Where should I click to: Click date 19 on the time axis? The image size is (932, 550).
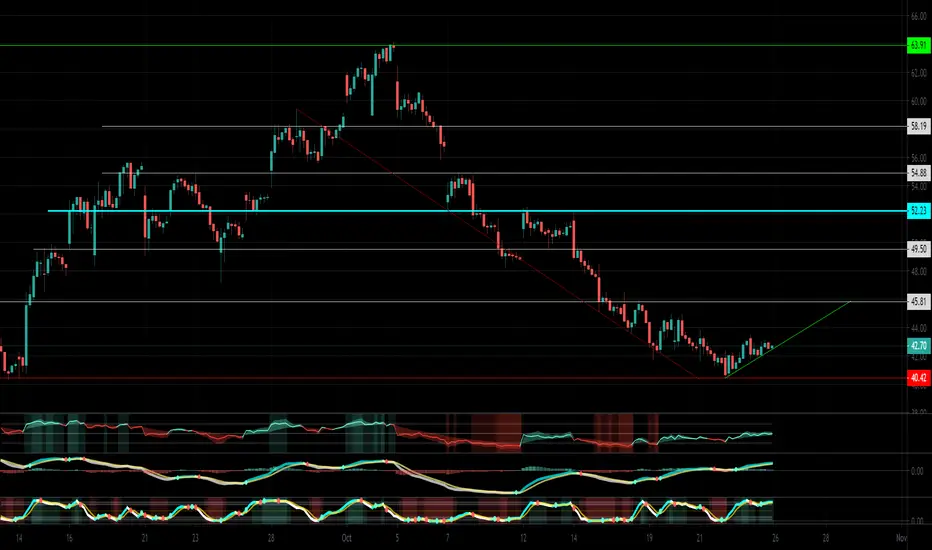point(649,539)
